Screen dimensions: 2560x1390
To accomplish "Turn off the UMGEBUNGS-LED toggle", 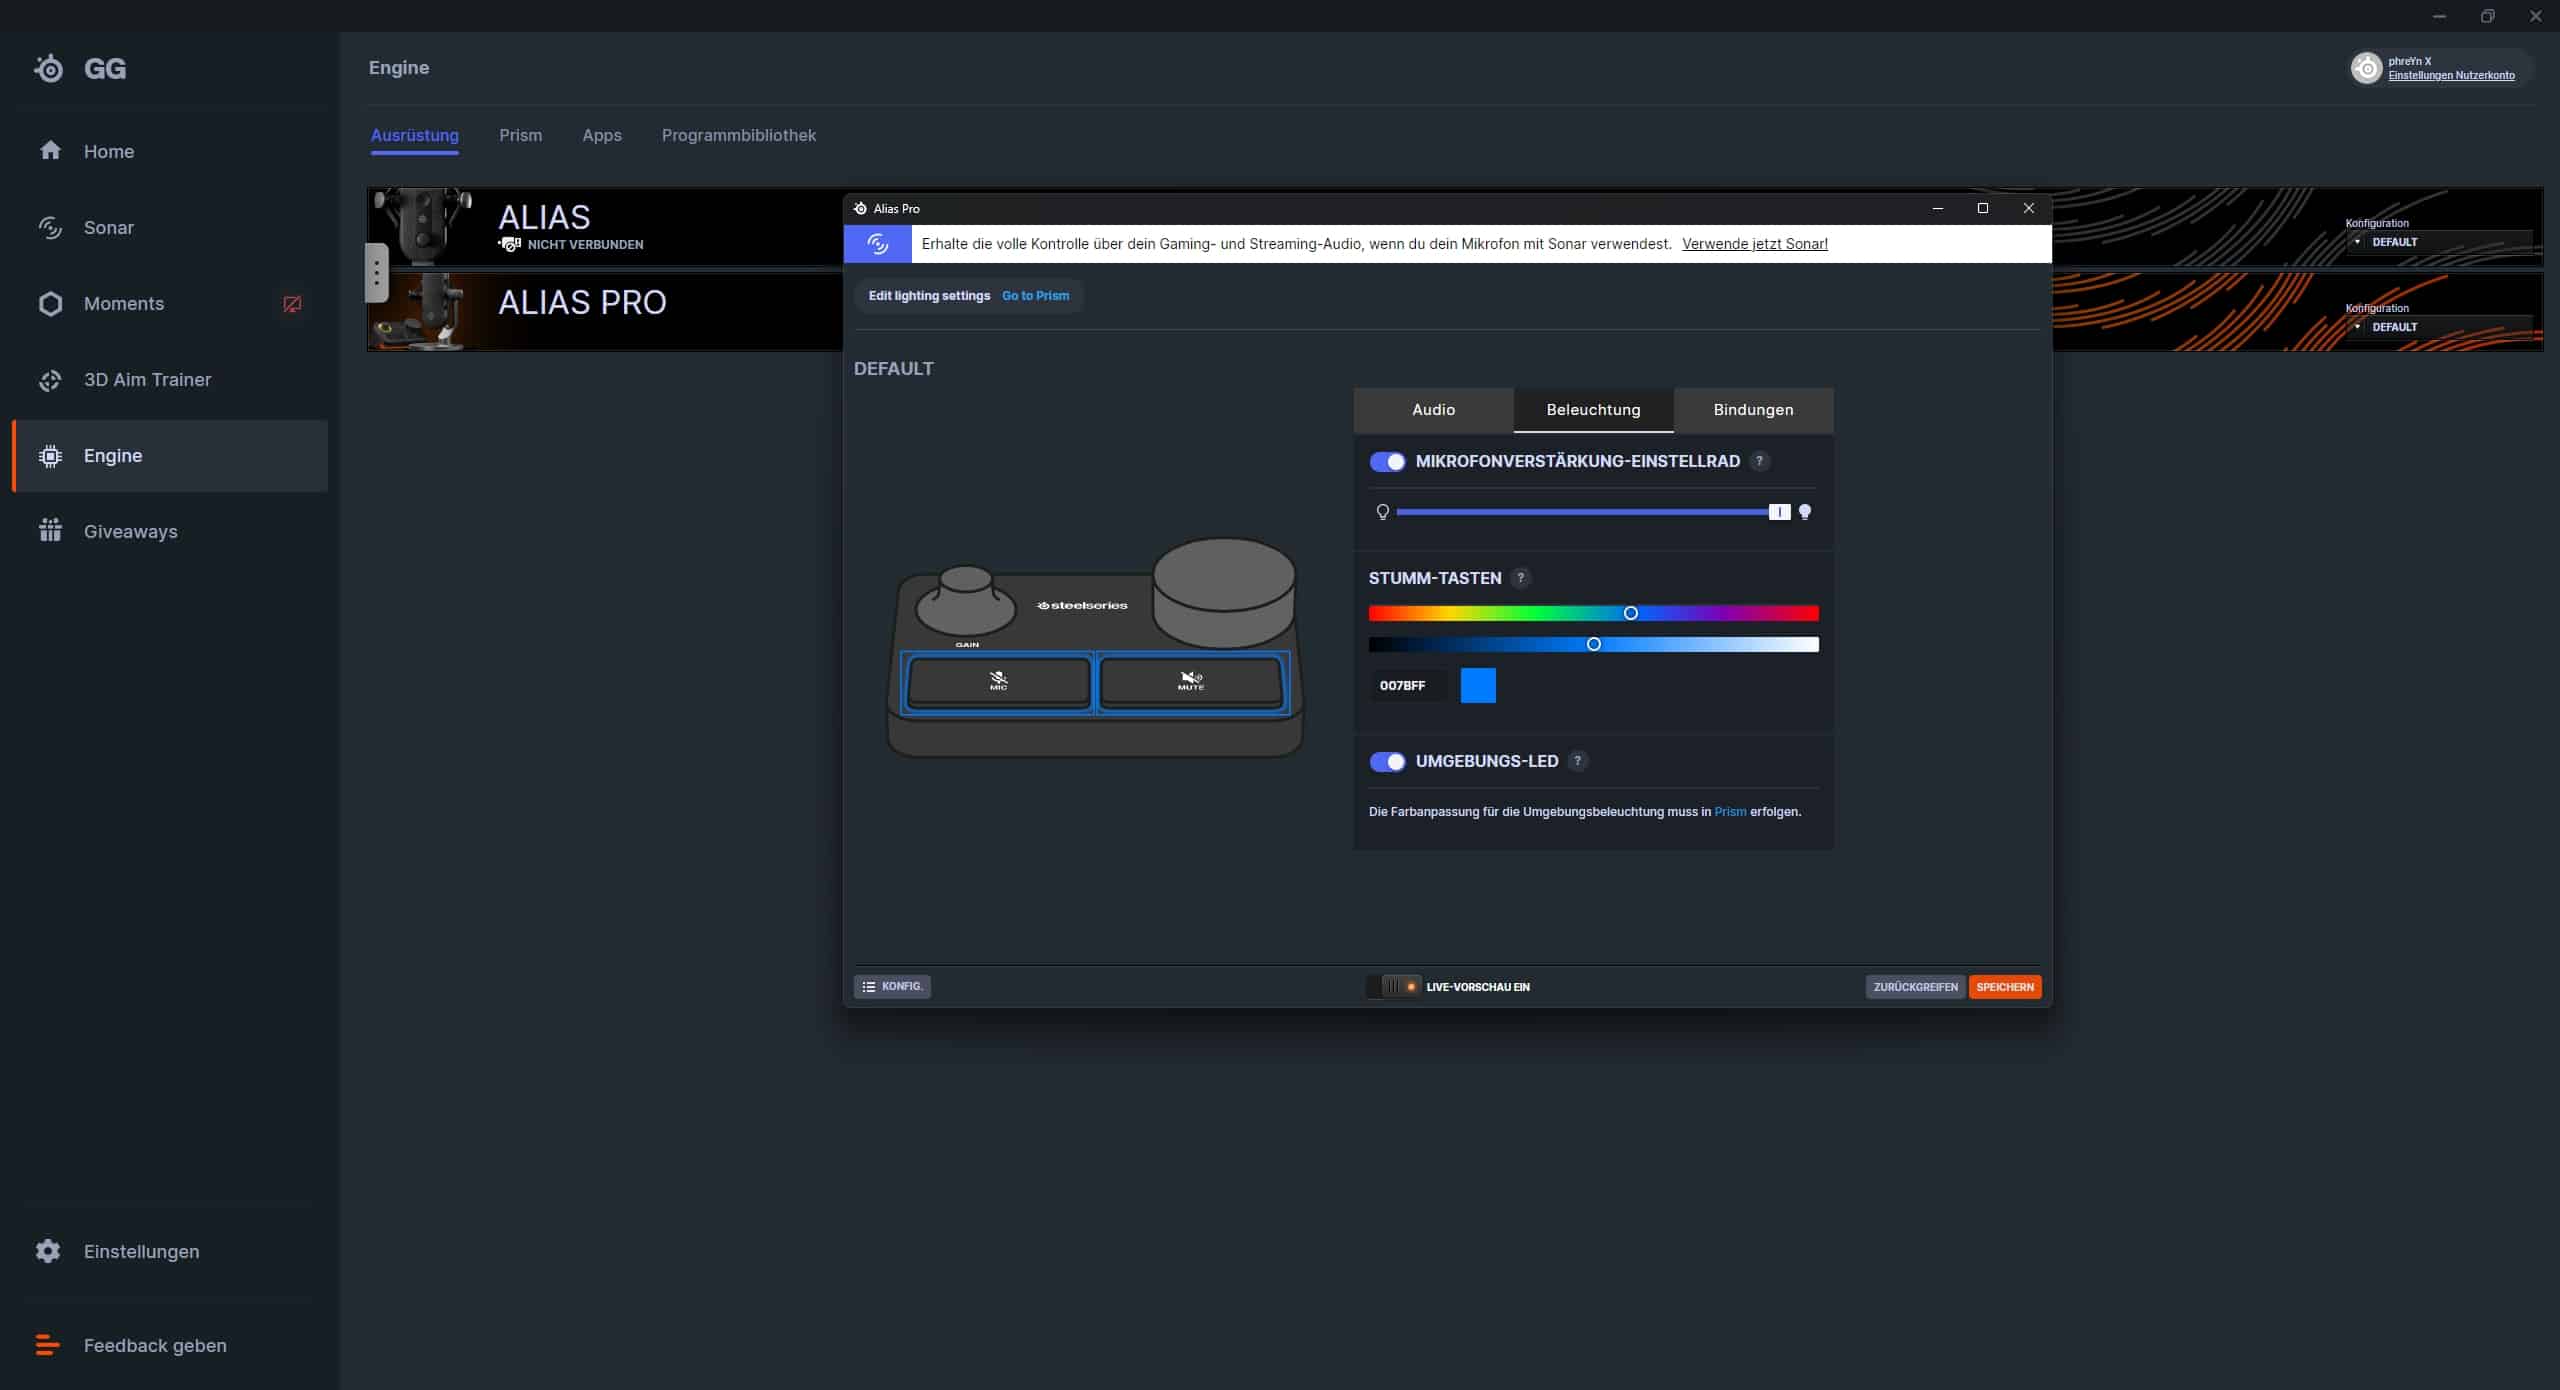I will (x=1387, y=761).
